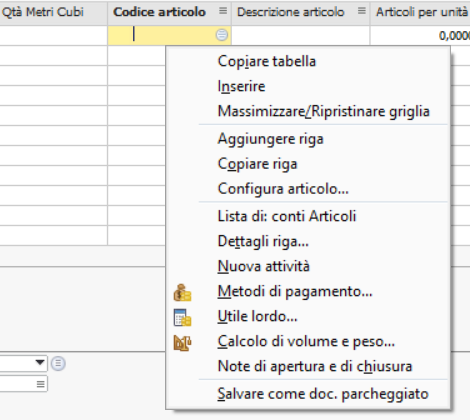This screenshot has width=470, height=420.
Task: Click the first-row Qtà Metri Cubi cell
Action: tap(53, 35)
